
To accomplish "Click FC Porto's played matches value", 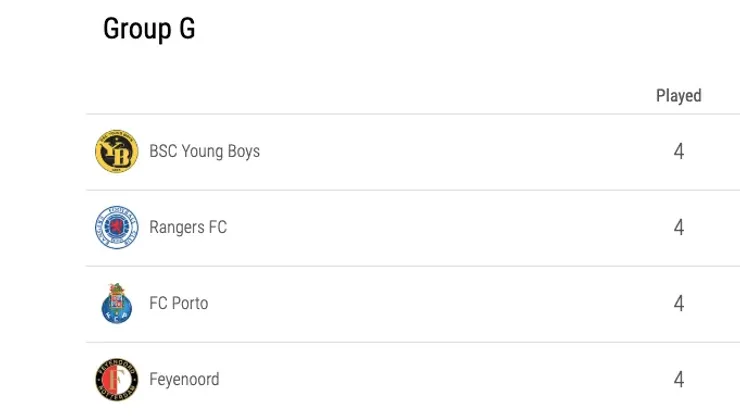I will click(x=679, y=304).
